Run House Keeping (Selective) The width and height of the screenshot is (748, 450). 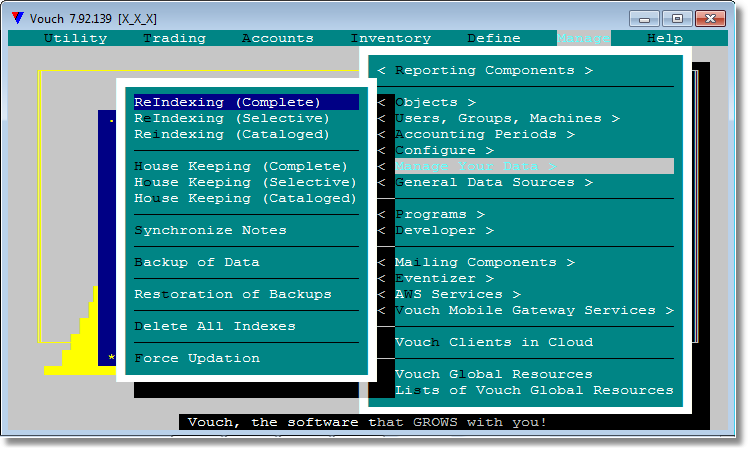click(x=246, y=182)
